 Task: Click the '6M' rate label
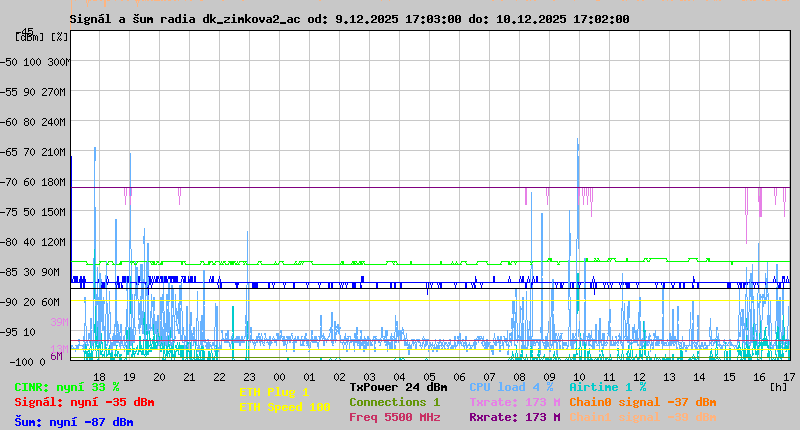pos(56,356)
